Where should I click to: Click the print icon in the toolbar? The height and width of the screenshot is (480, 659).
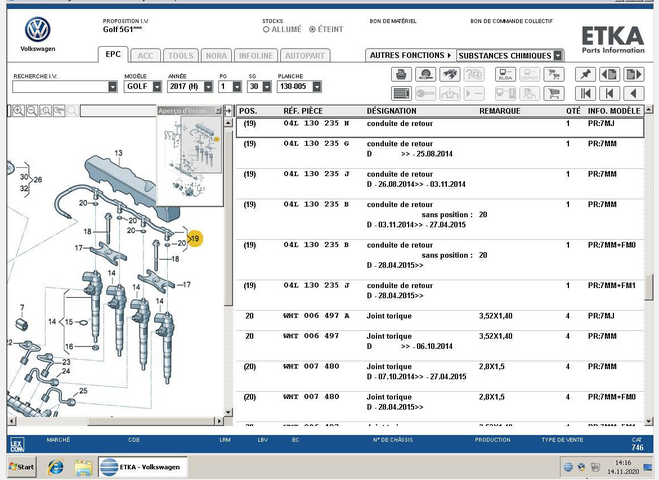point(401,75)
